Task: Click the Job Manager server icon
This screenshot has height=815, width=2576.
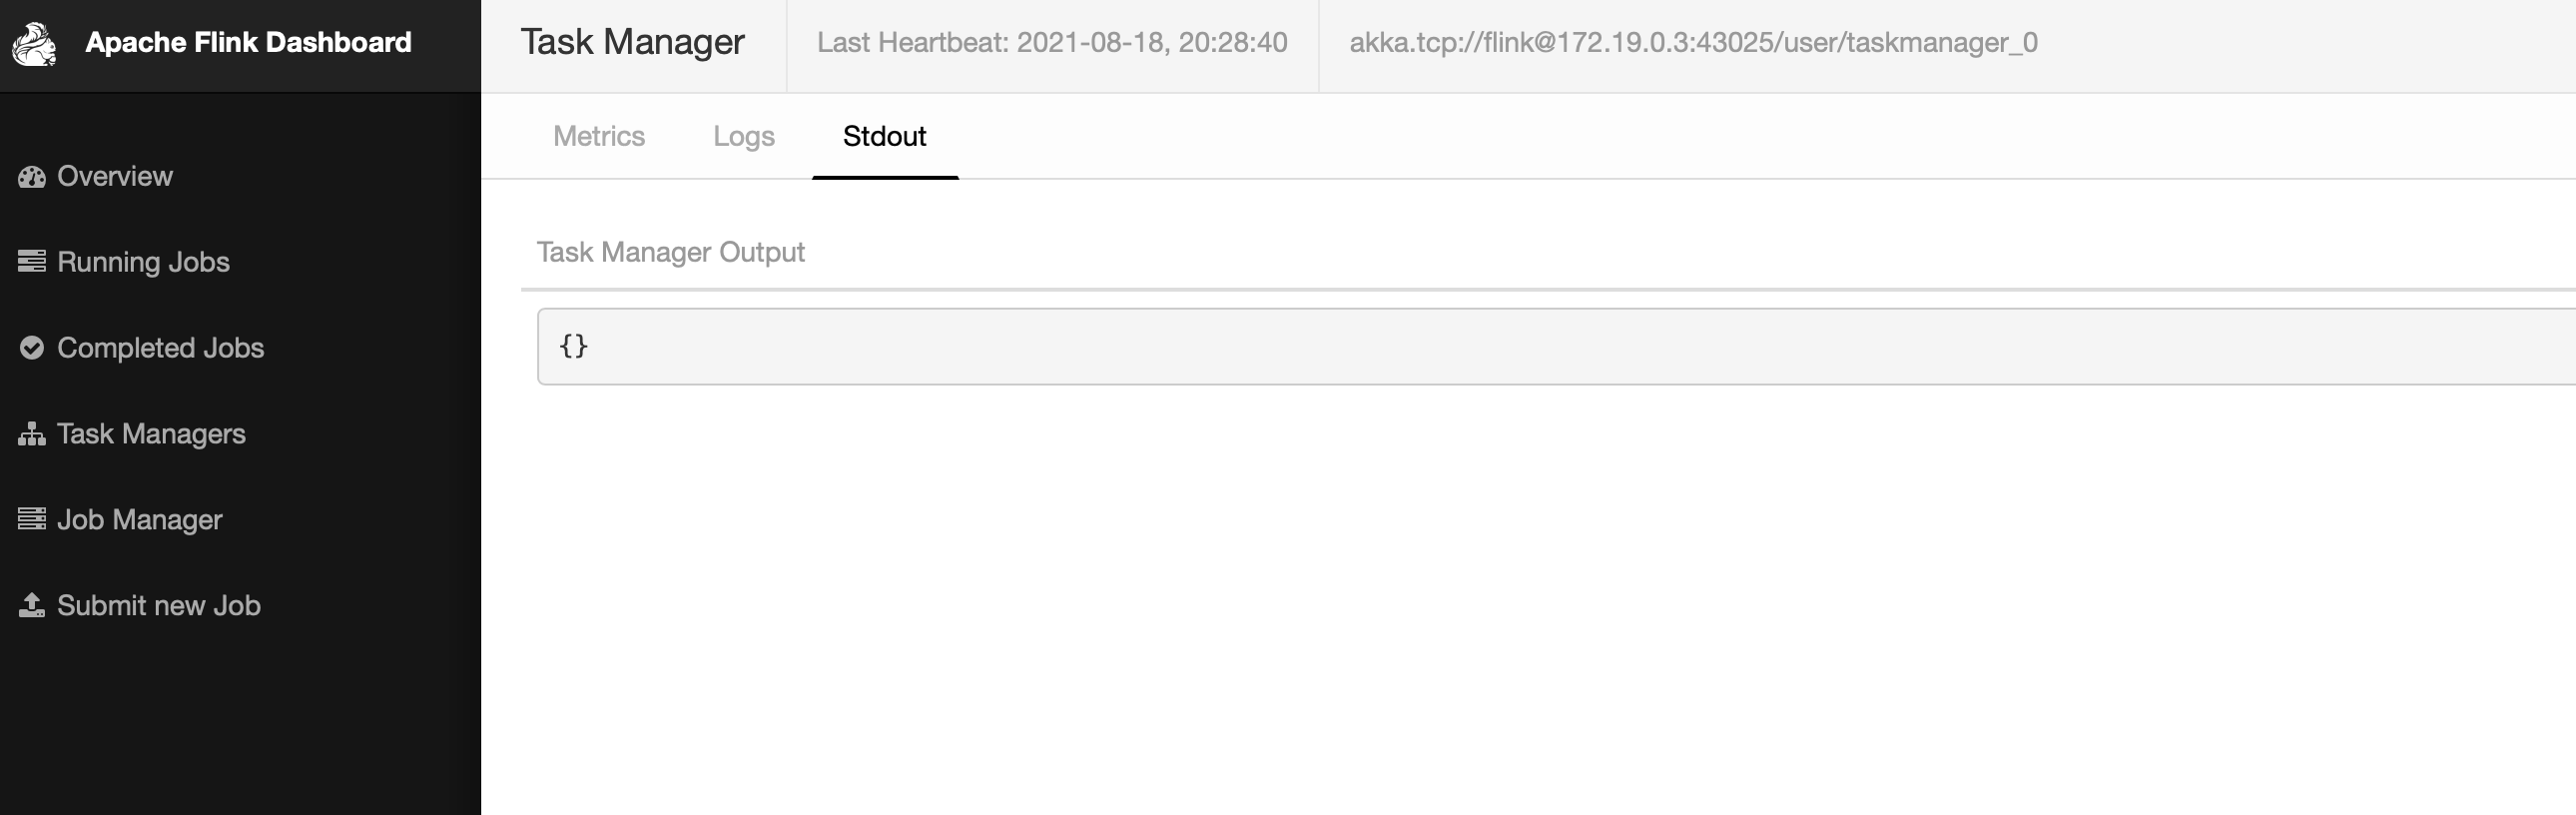Action: [x=32, y=519]
